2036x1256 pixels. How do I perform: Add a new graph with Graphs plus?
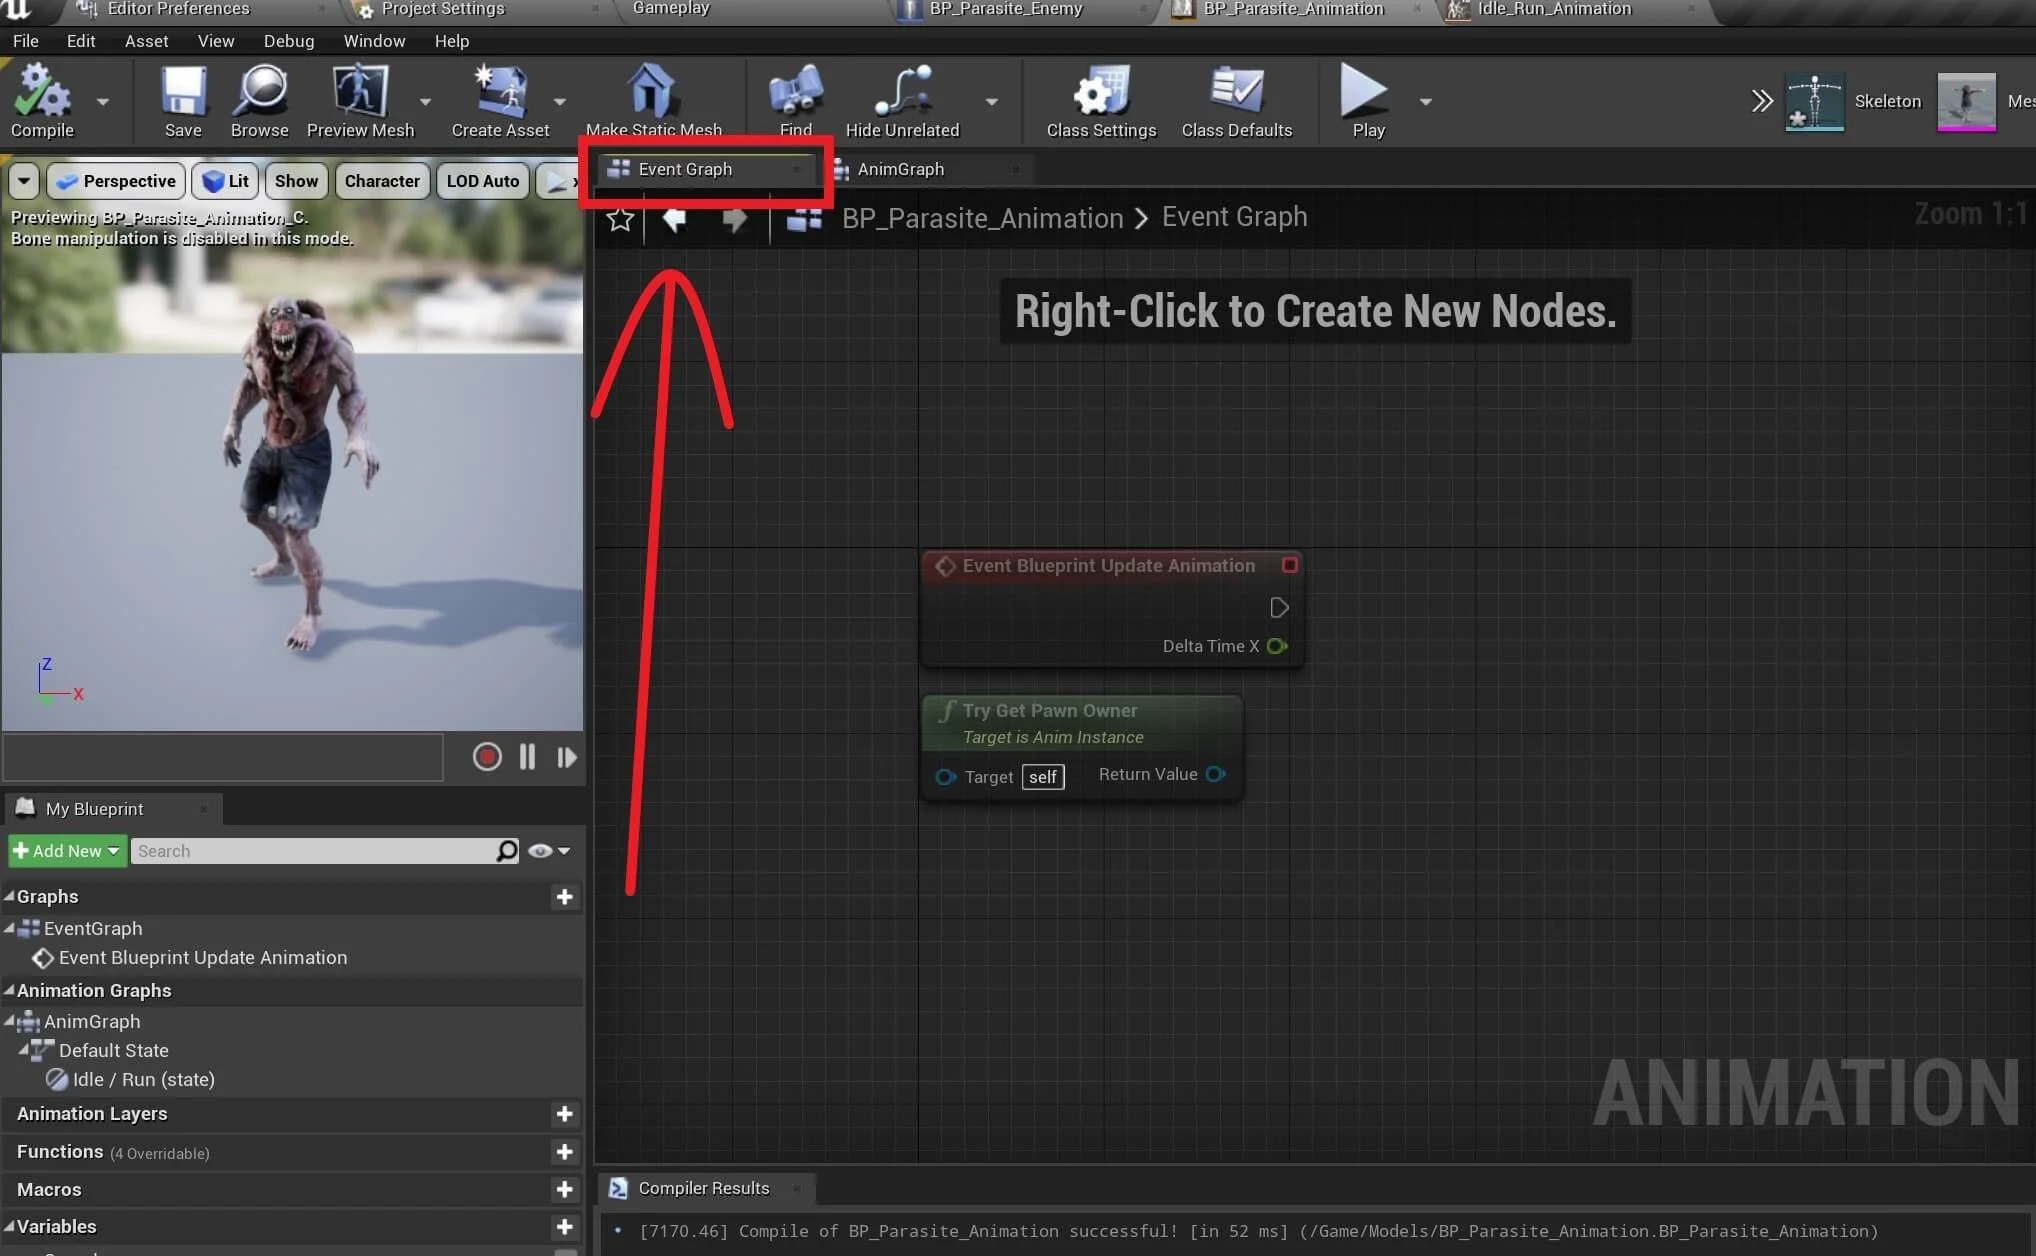click(564, 897)
